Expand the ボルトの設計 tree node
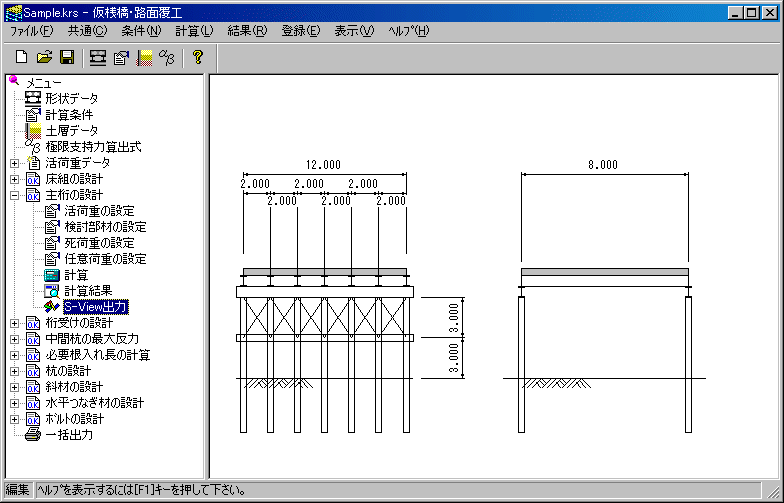This screenshot has width=784, height=503. pyautogui.click(x=14, y=419)
